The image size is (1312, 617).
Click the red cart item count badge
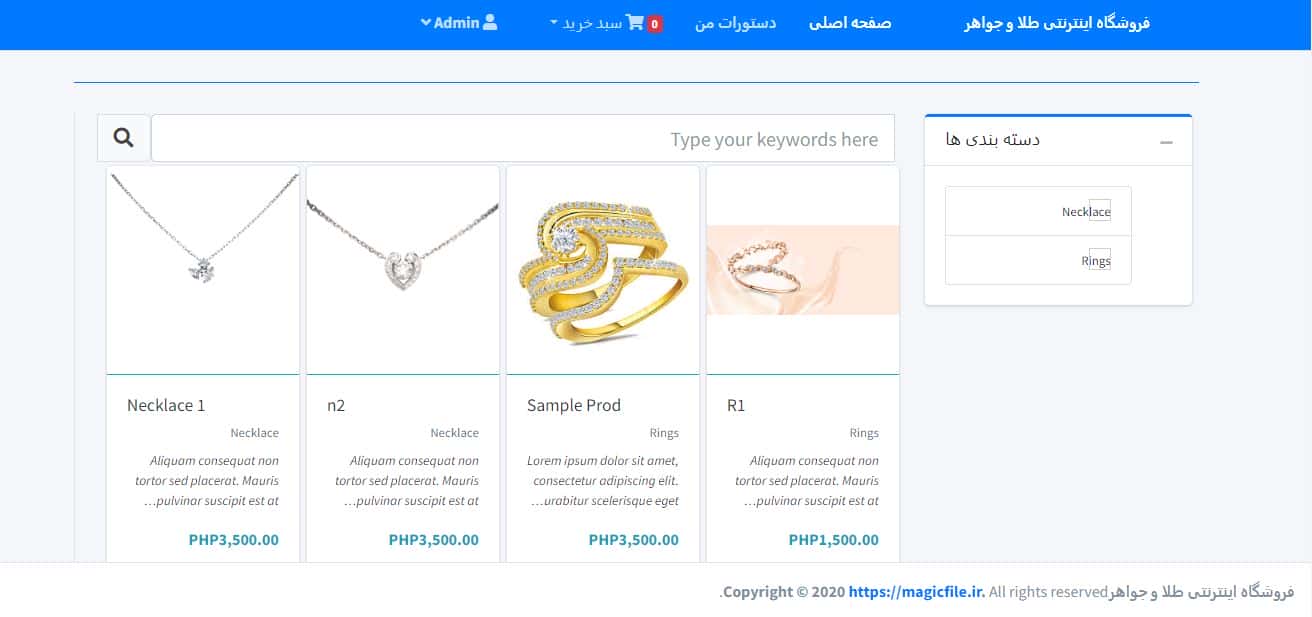click(x=655, y=24)
